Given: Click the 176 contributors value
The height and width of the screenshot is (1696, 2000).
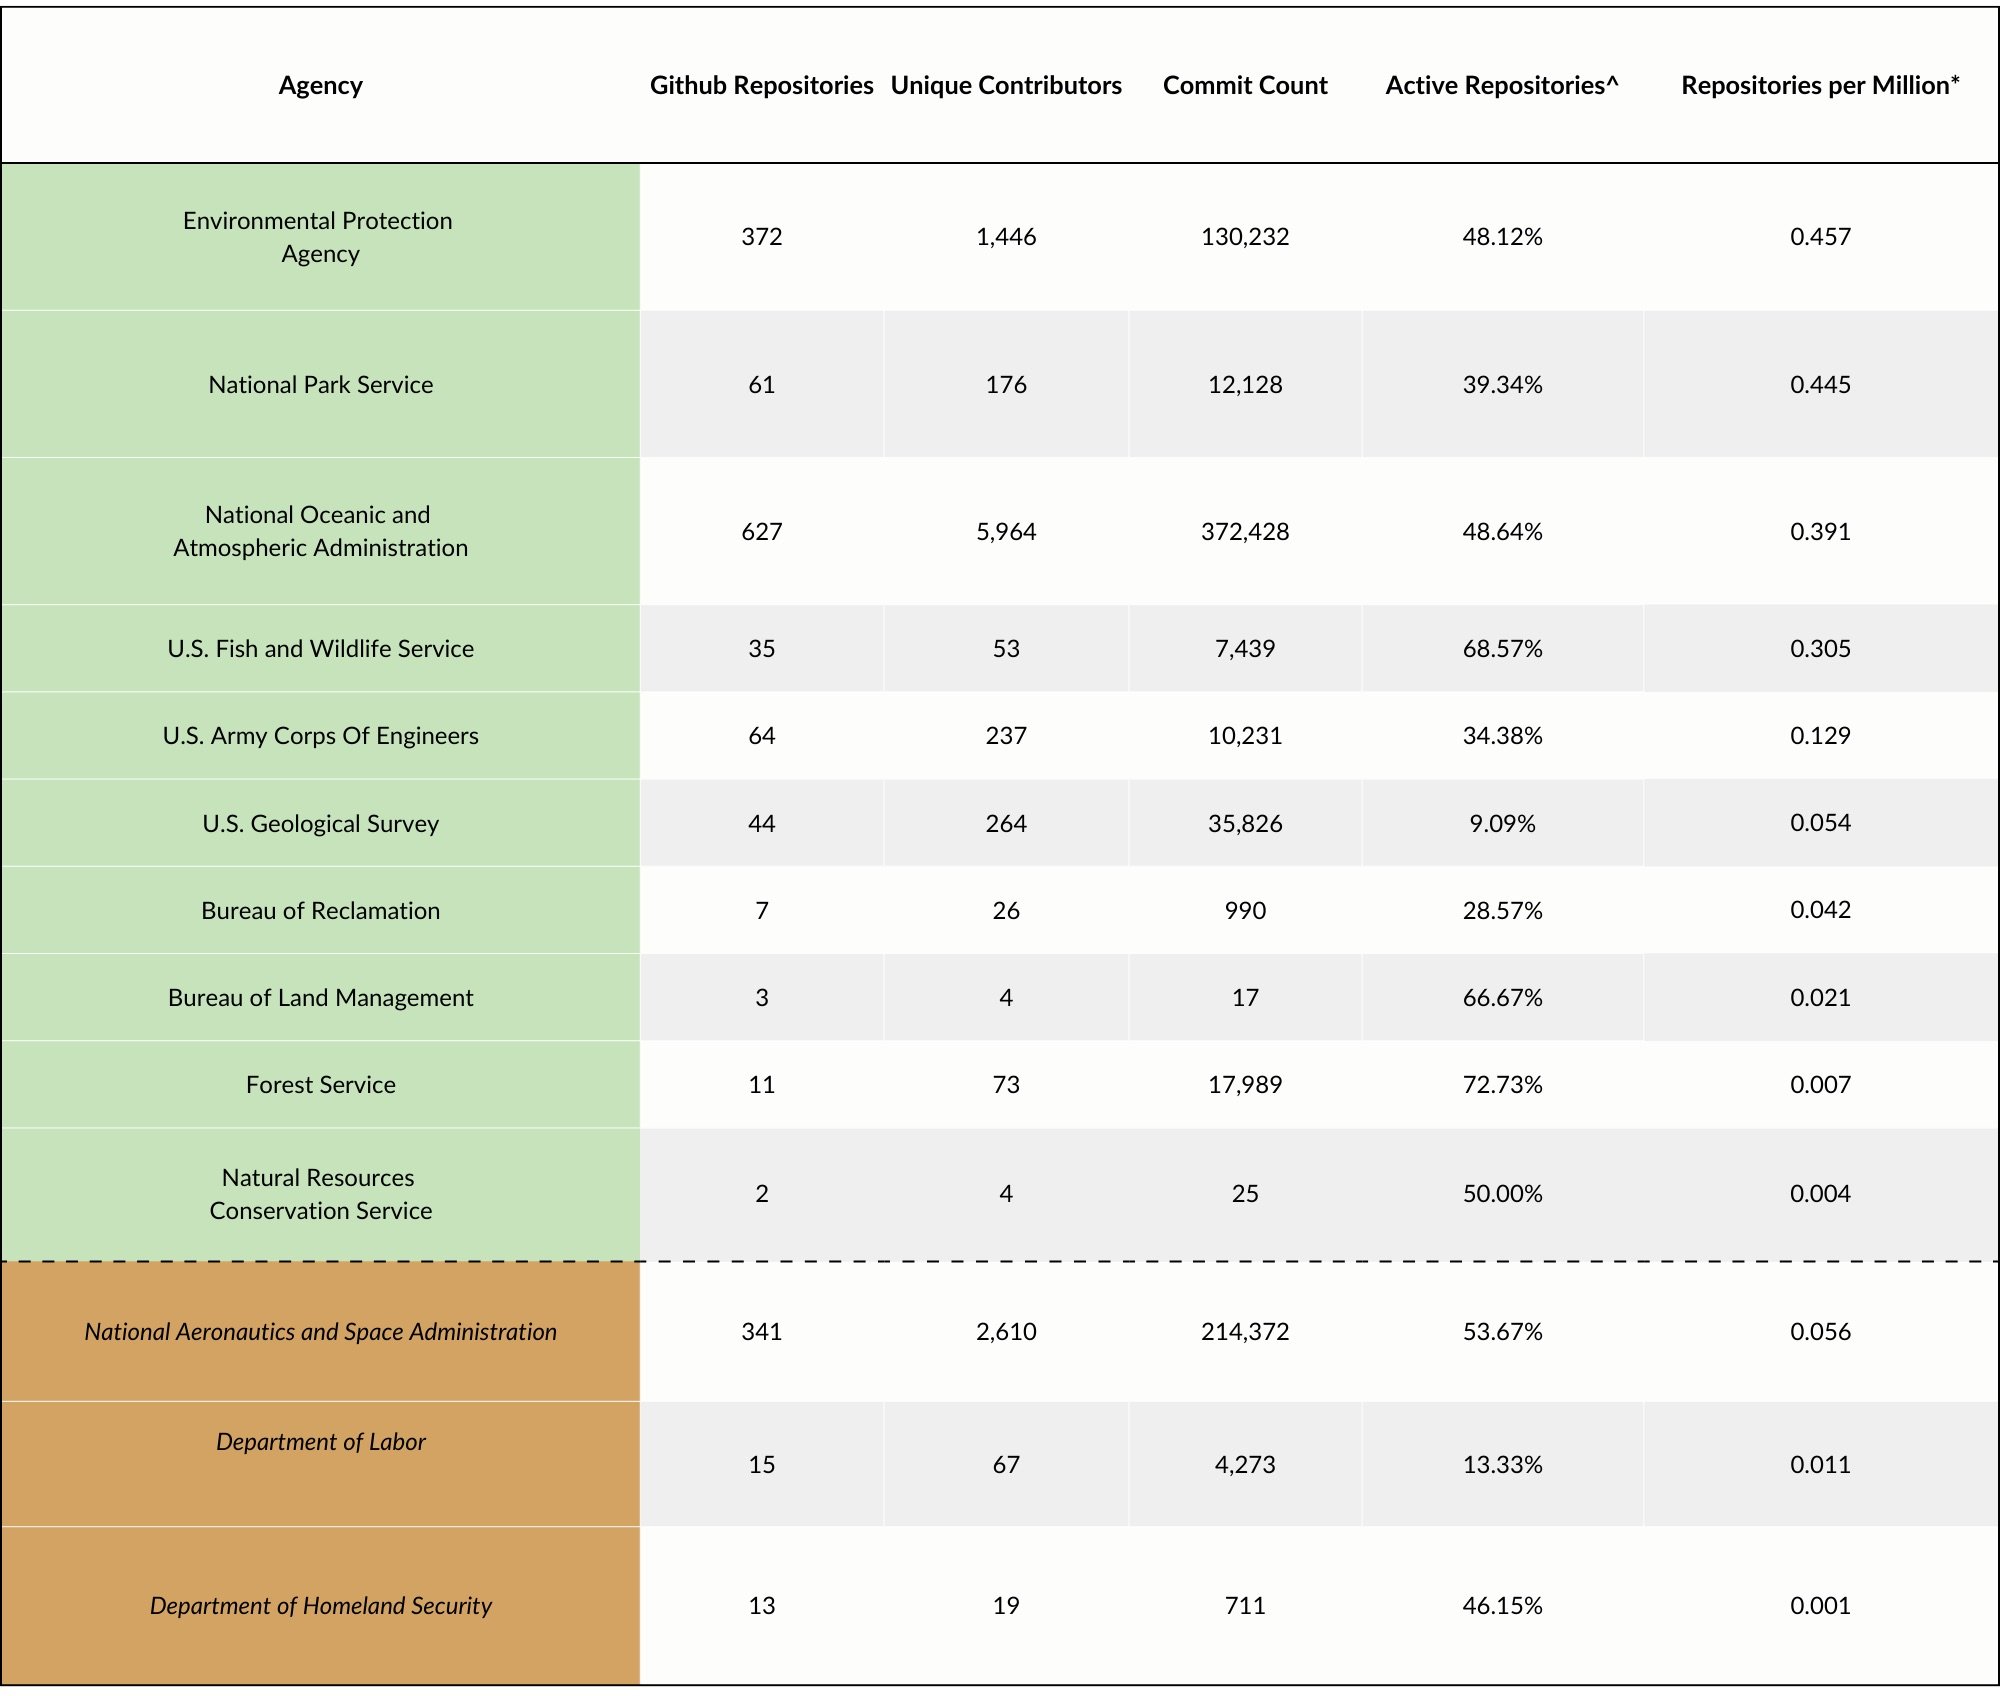Looking at the screenshot, I should [x=1006, y=385].
